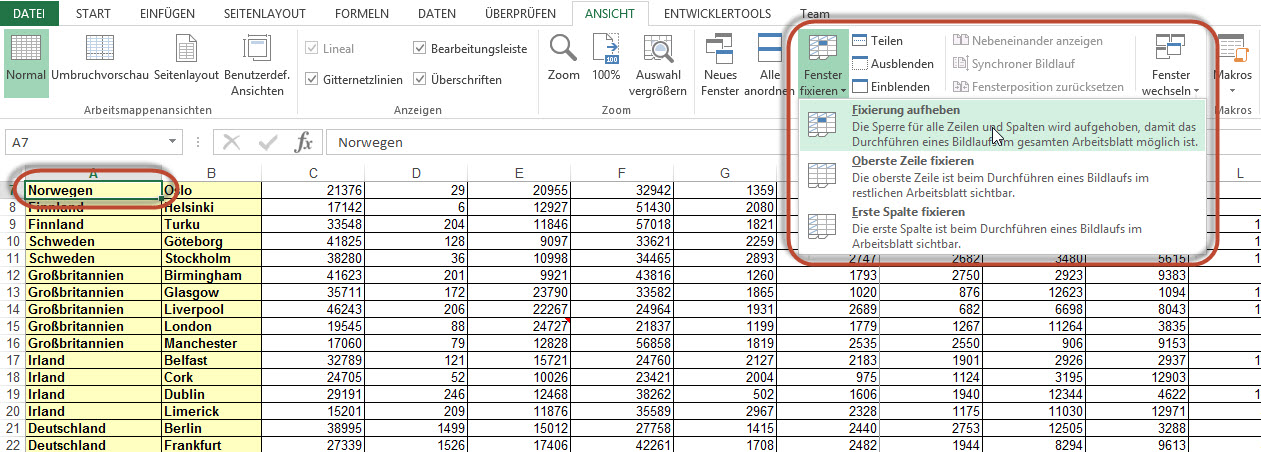Uncheck the Bearbeitungsleiste checkbox
1261x452 pixels.
tap(420, 48)
